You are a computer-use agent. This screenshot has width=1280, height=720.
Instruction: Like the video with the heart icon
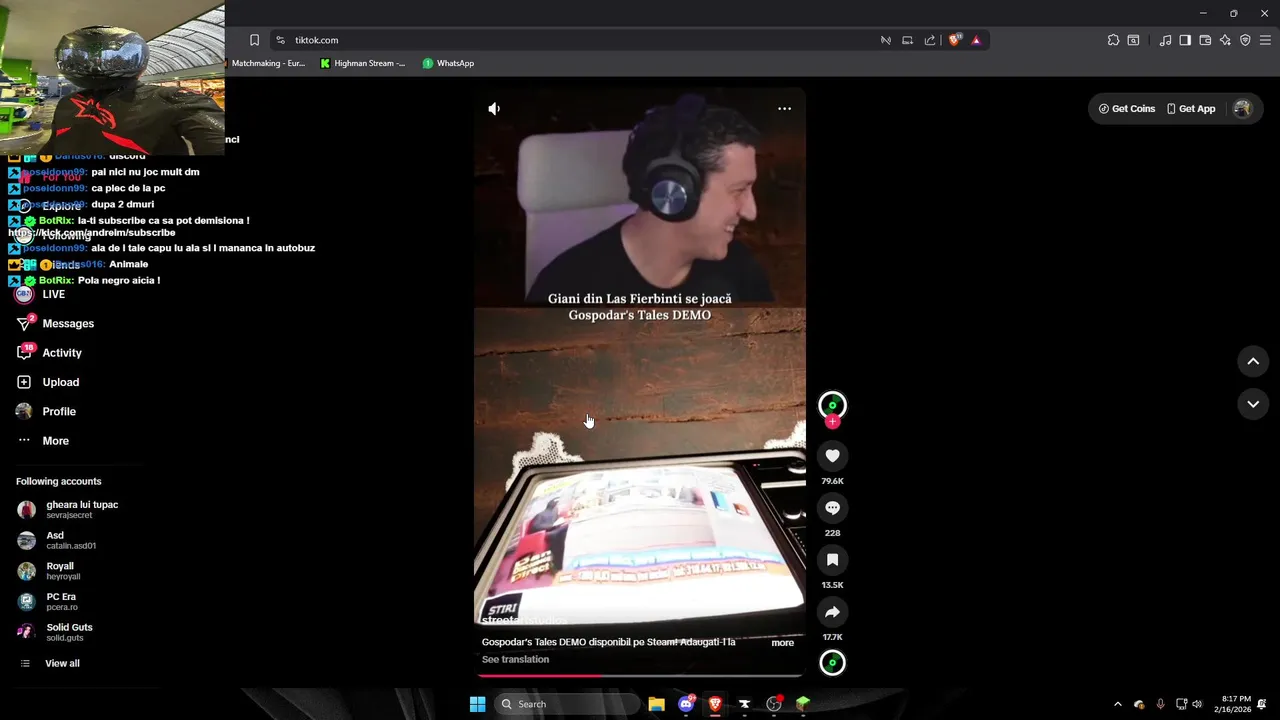click(x=832, y=456)
